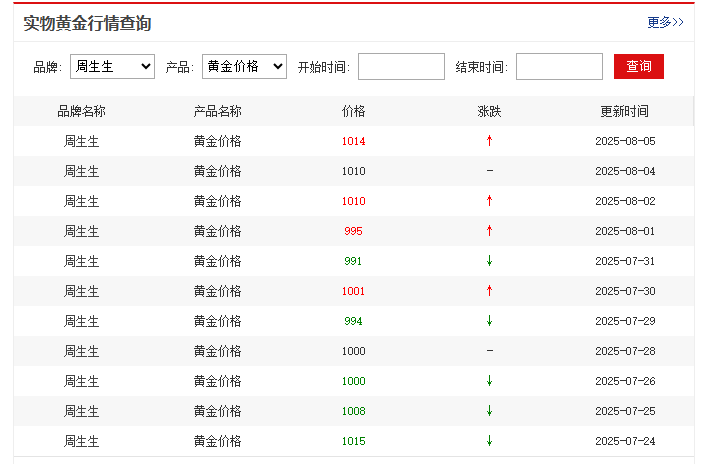Screen dimensions: 706x464
Task: Click the 涨跌 column header
Action: tap(489, 111)
